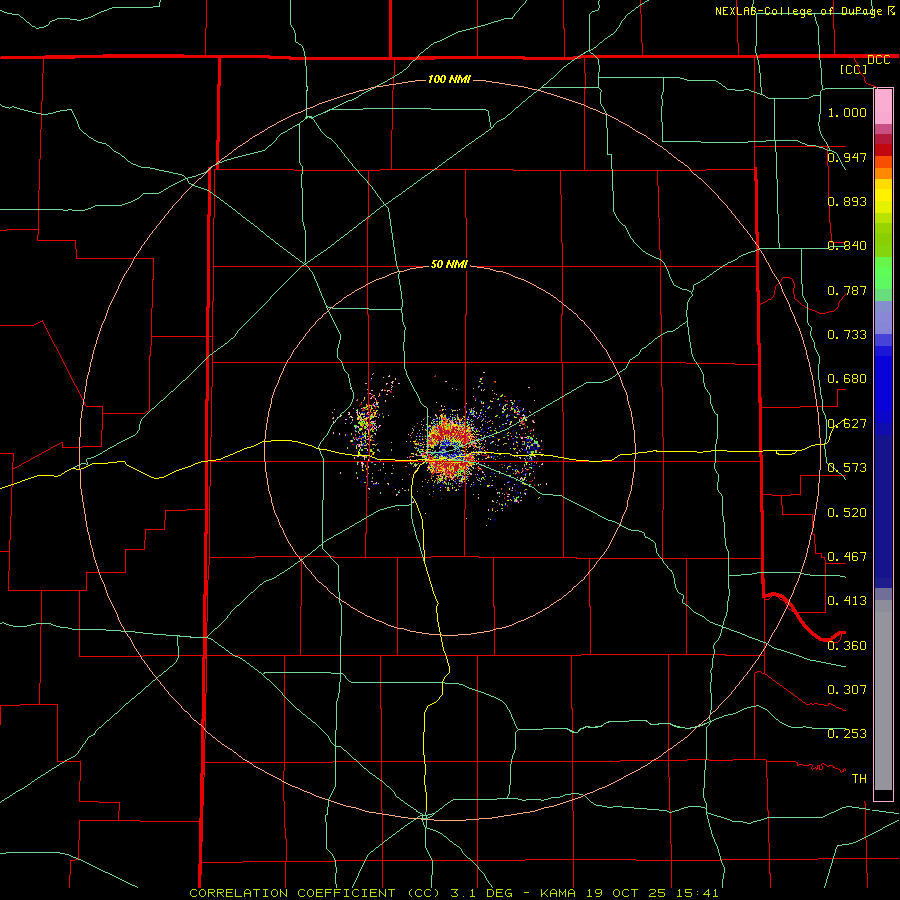The width and height of the screenshot is (900, 900).
Task: Pick the gray lower segment of color bar
Action: tap(883, 695)
